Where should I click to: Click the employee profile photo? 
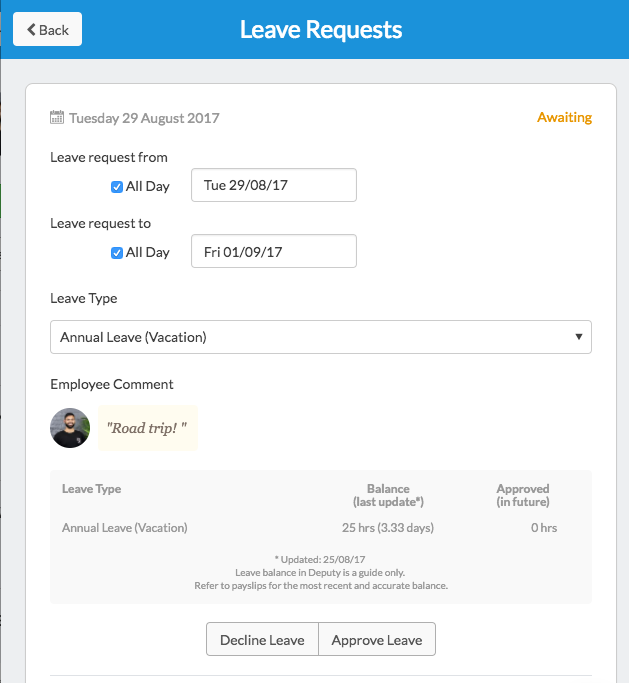(70, 428)
